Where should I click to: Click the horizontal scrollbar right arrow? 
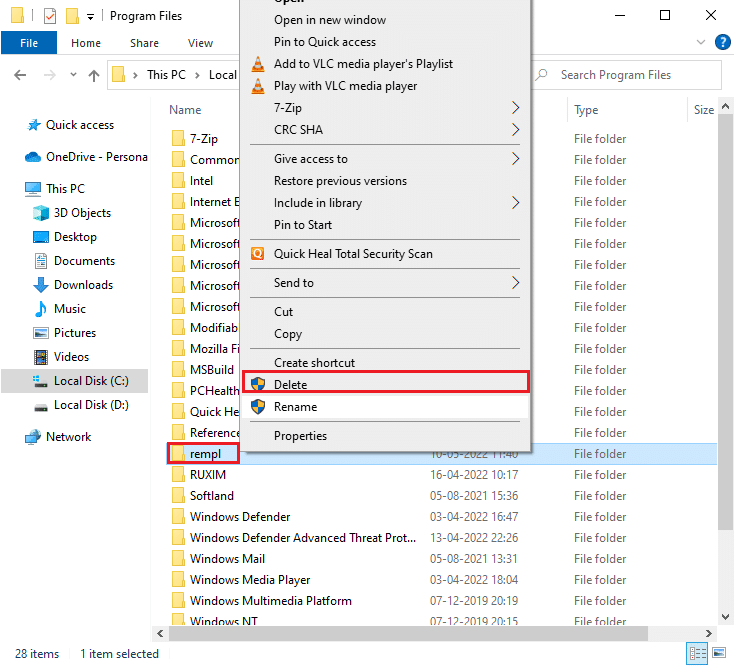[708, 634]
